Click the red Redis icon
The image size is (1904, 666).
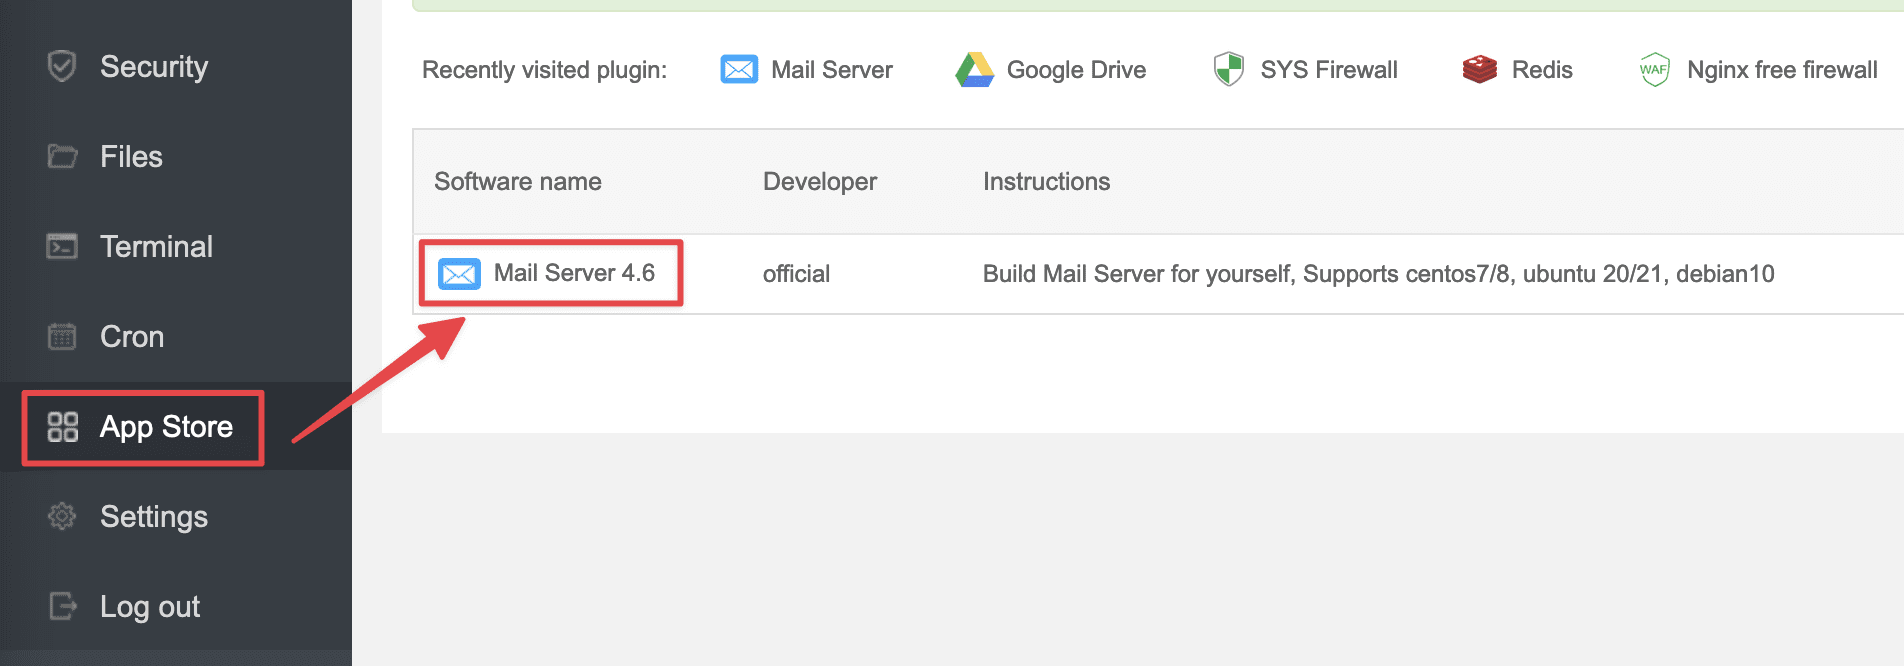(1479, 70)
